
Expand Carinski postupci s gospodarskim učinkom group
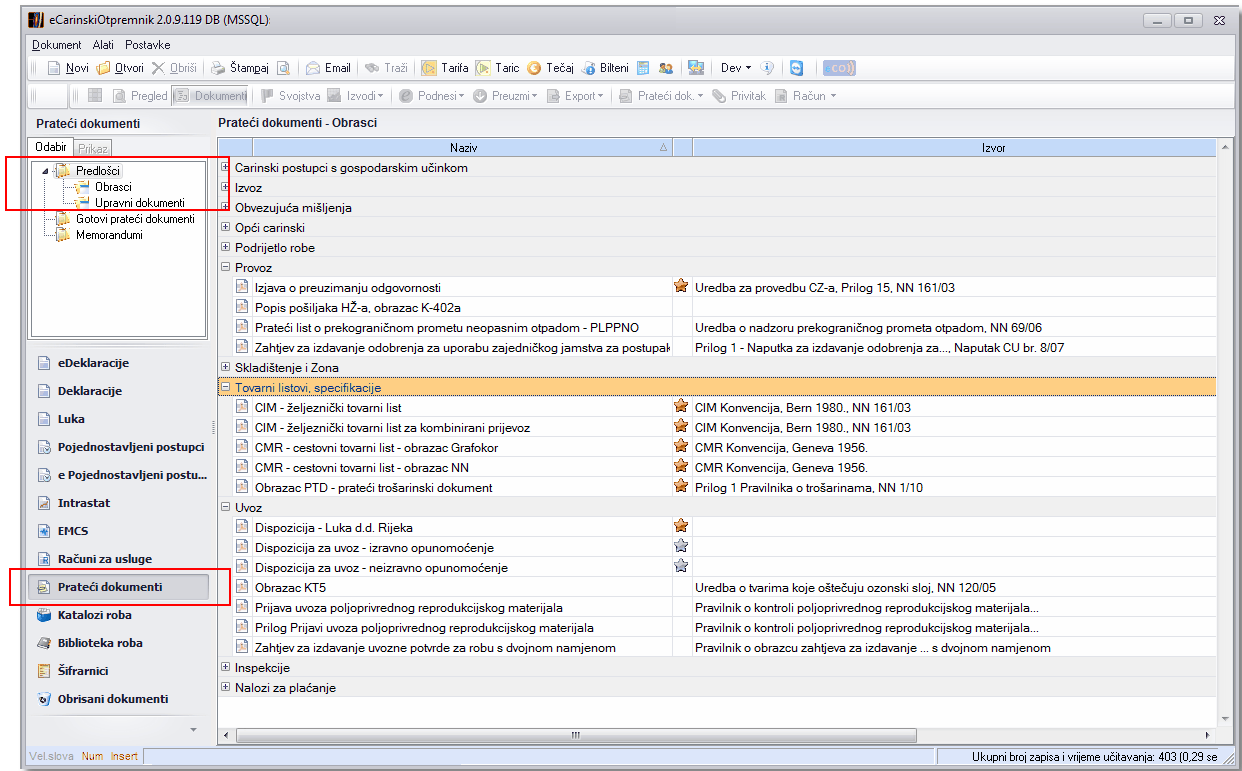(226, 167)
